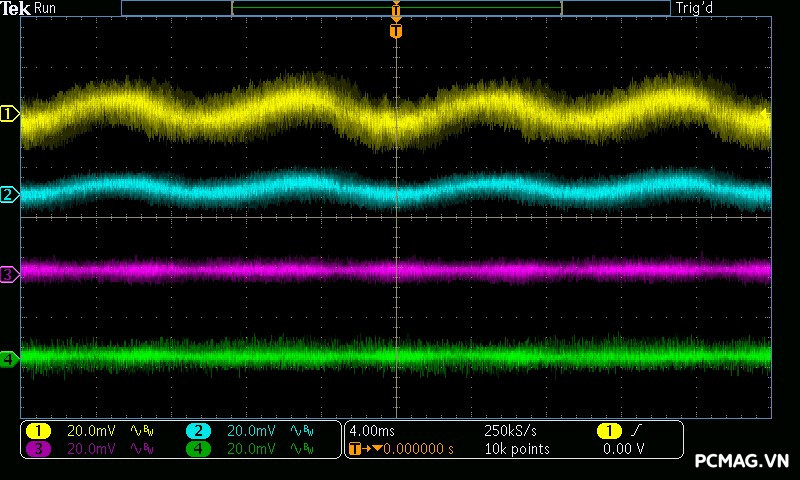Select the 10k points record length

click(x=516, y=449)
